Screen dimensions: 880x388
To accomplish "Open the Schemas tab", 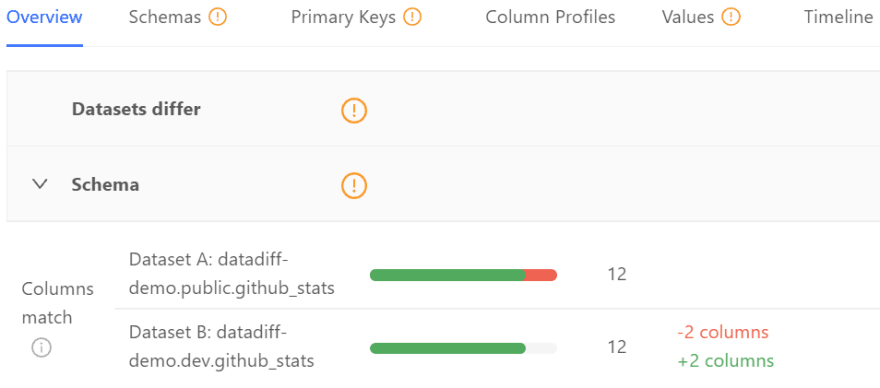I will pyautogui.click(x=164, y=17).
